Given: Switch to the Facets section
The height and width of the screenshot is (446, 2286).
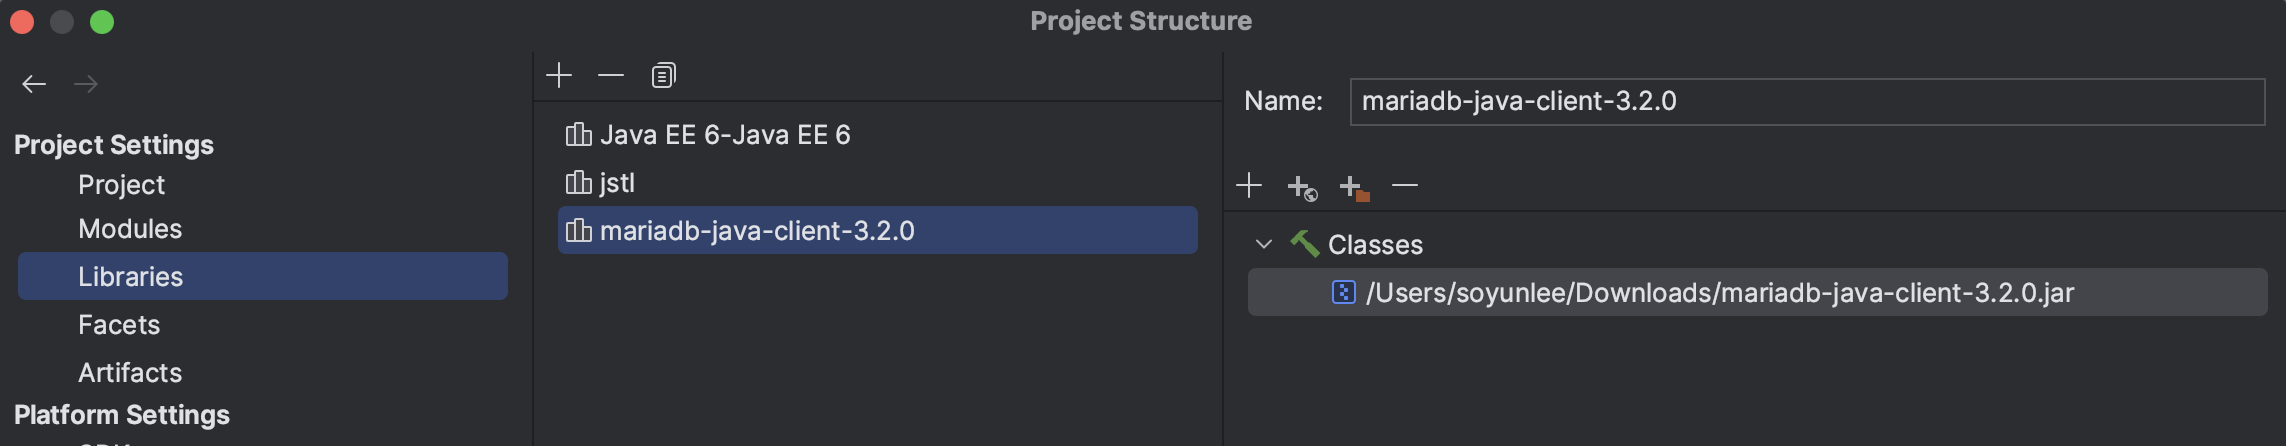Looking at the screenshot, I should coord(119,325).
